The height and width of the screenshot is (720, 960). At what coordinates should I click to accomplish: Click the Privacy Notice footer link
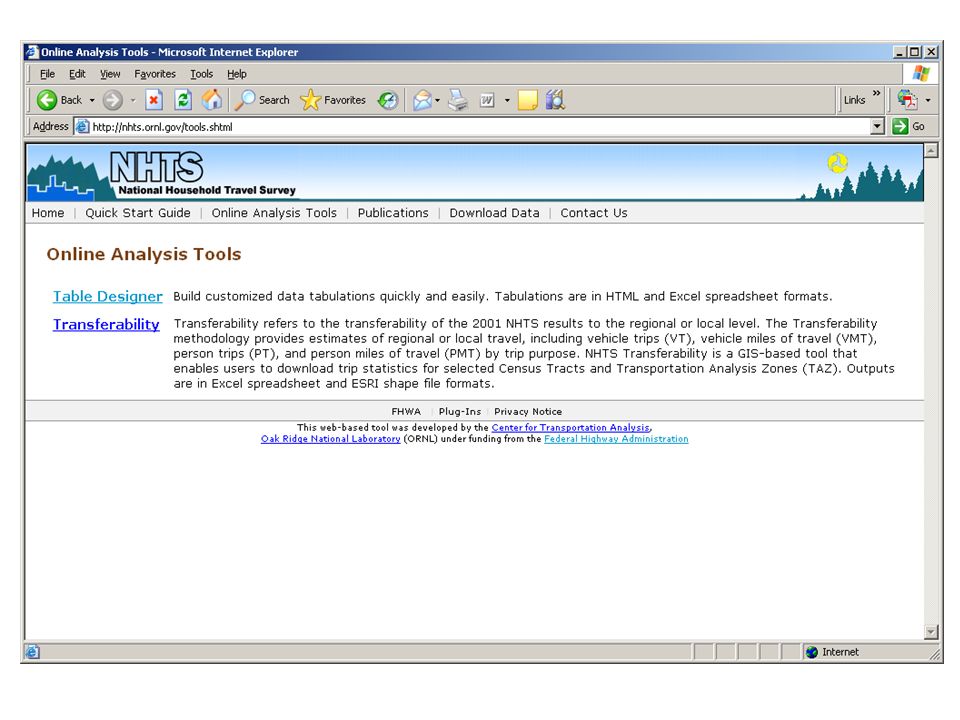point(528,411)
